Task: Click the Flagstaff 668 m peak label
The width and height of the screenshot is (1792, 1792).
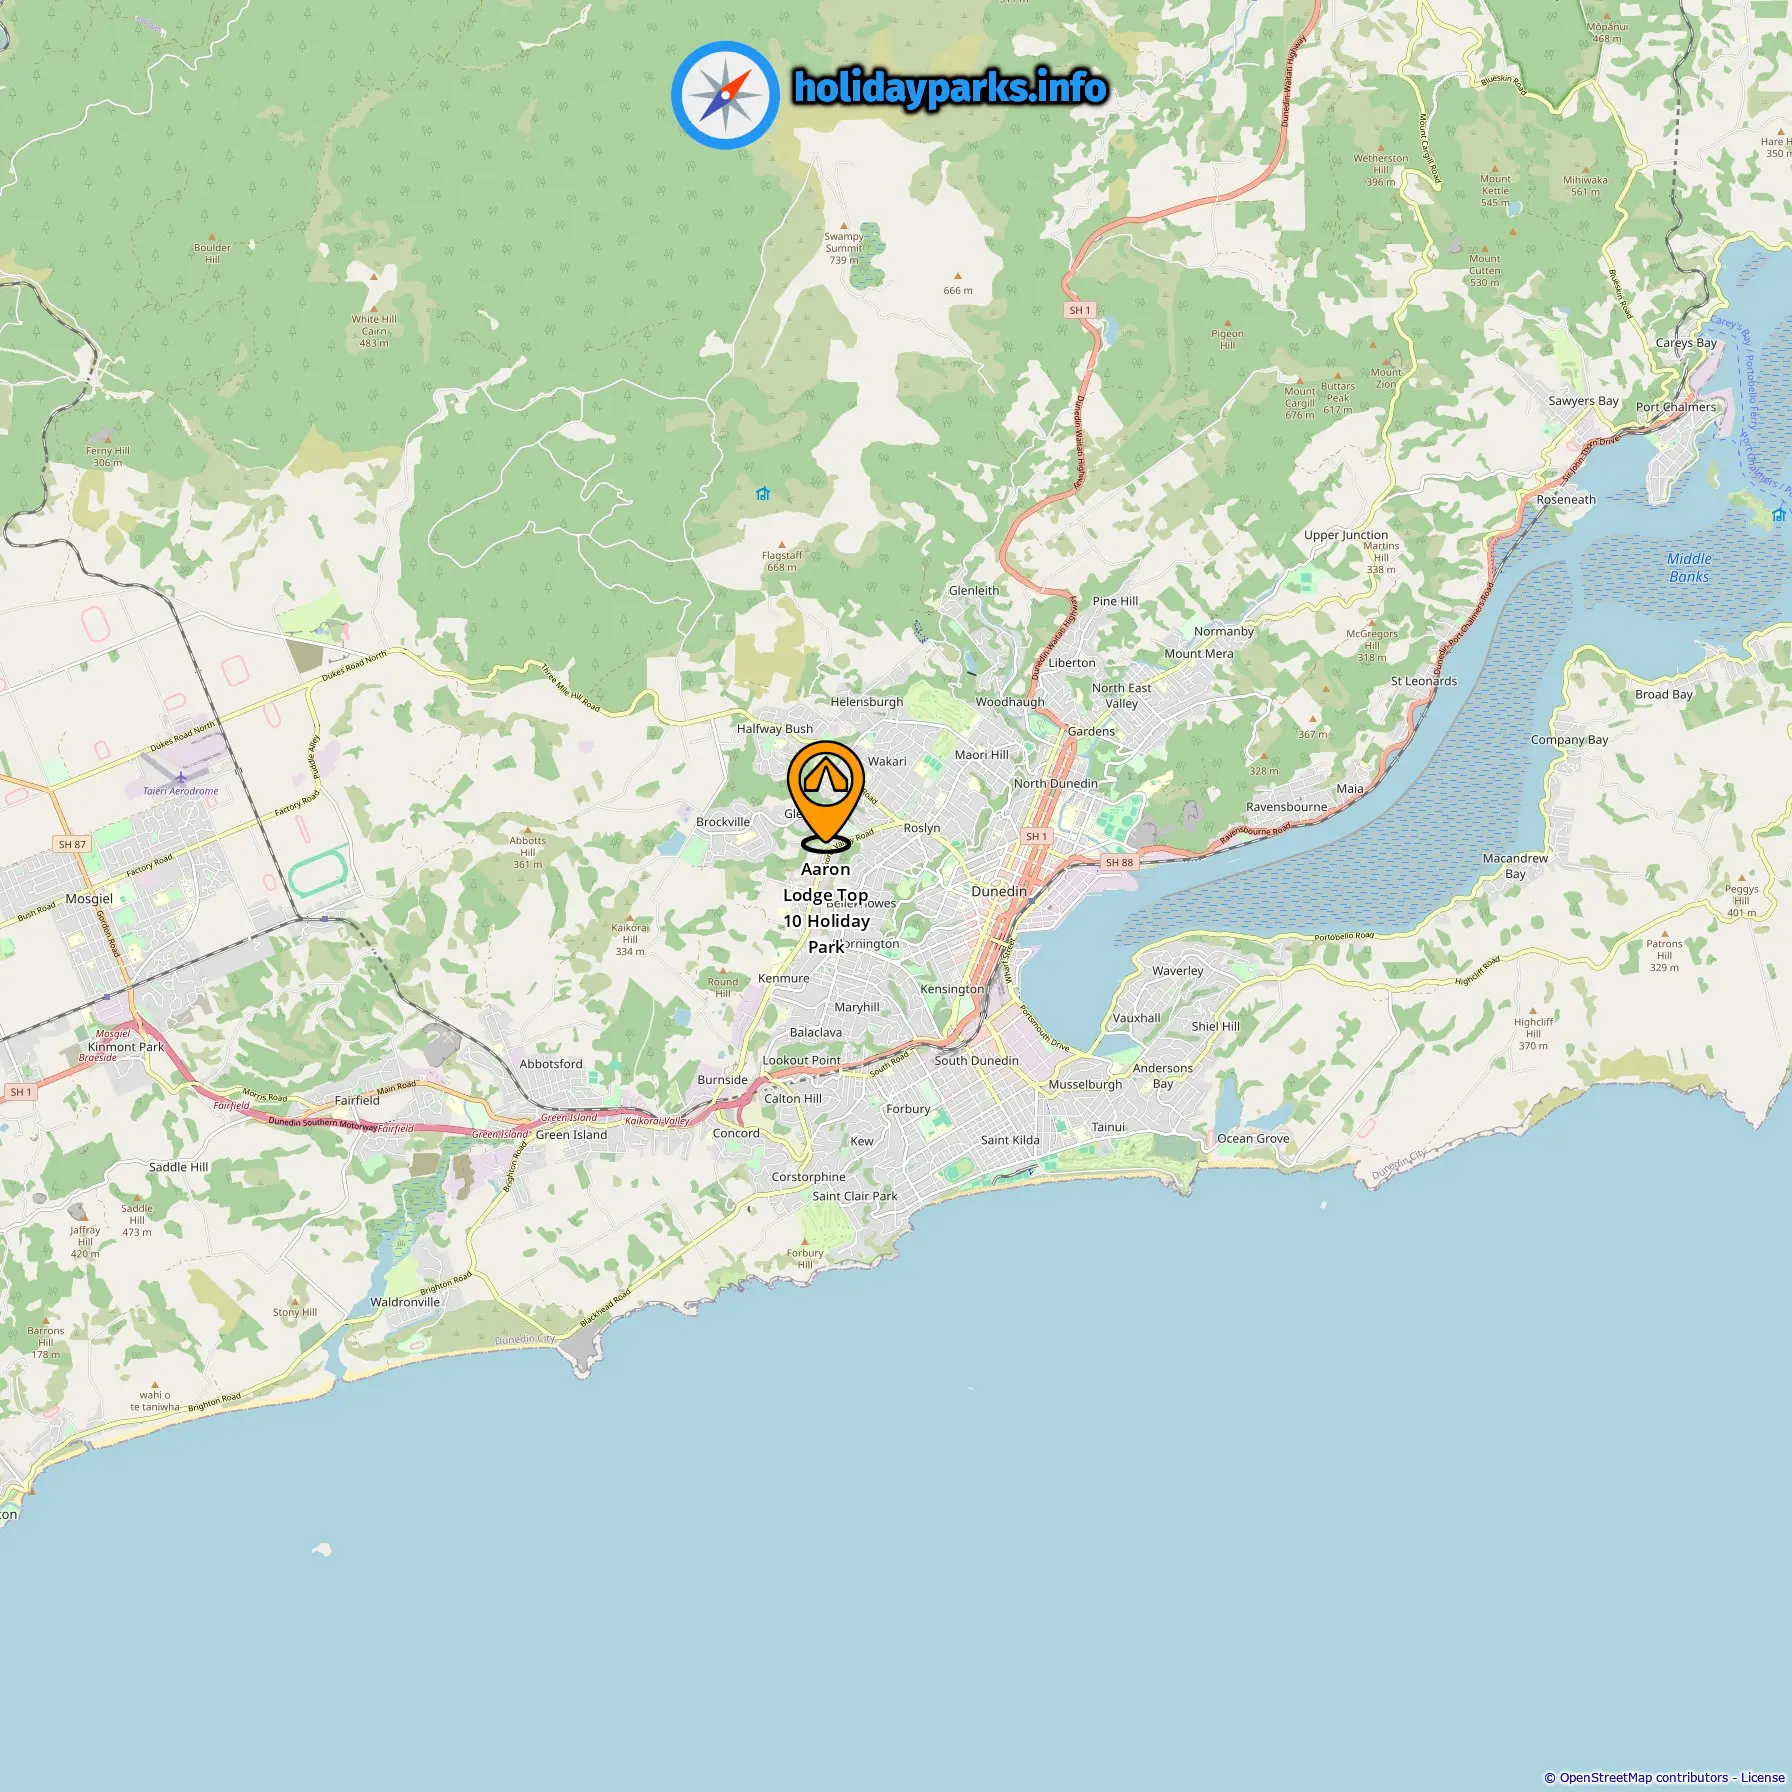Action: pos(782,561)
